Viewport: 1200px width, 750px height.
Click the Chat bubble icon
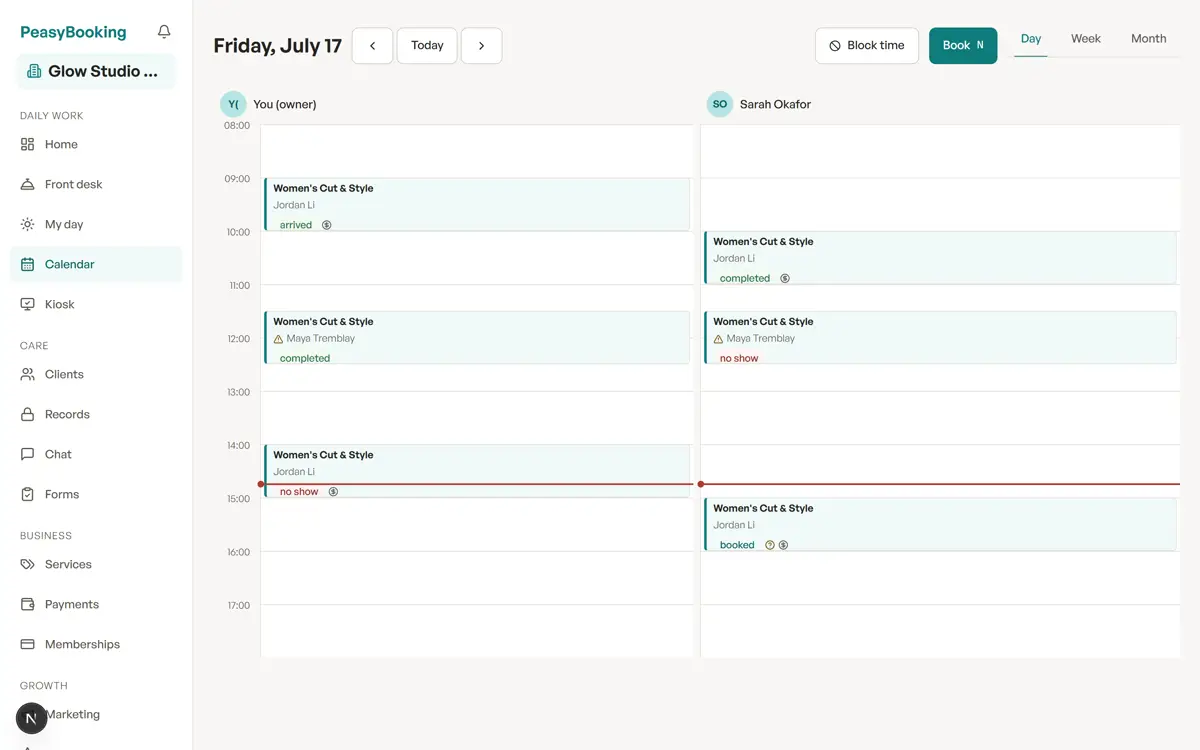click(28, 454)
